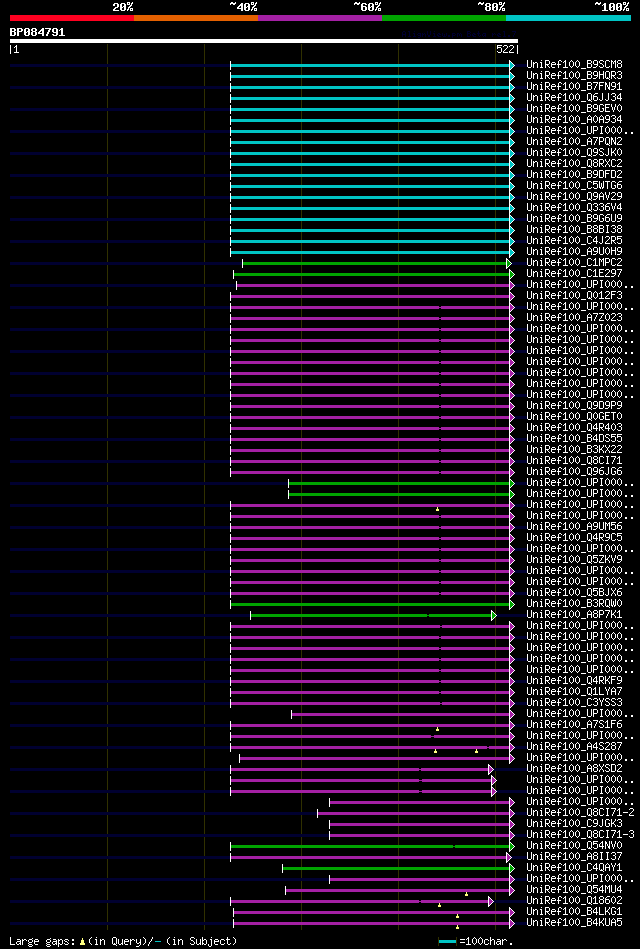Select the UniRef100_Q5BJX6 label

click(x=574, y=593)
